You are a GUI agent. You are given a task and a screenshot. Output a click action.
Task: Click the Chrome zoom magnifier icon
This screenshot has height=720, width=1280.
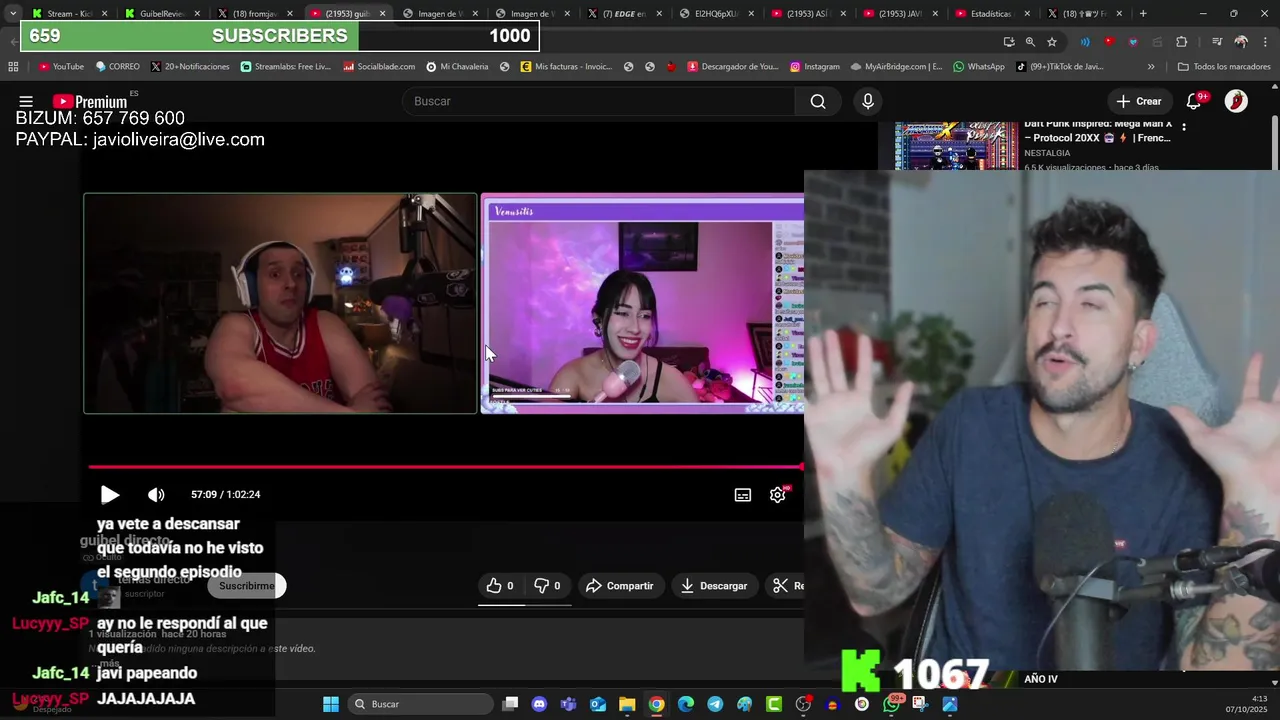click(1030, 42)
